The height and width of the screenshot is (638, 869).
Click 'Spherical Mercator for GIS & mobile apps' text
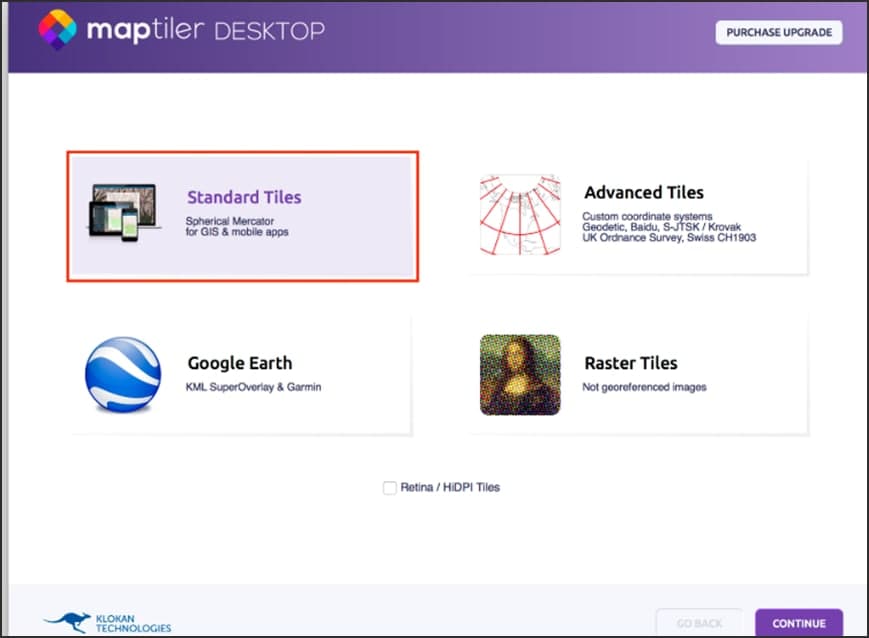click(x=237, y=226)
